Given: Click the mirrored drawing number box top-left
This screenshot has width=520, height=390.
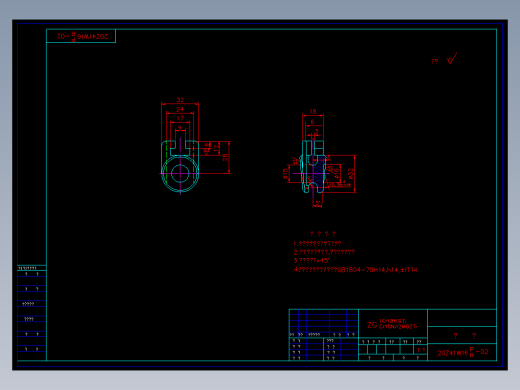Looking at the screenshot, I should coord(81,36).
